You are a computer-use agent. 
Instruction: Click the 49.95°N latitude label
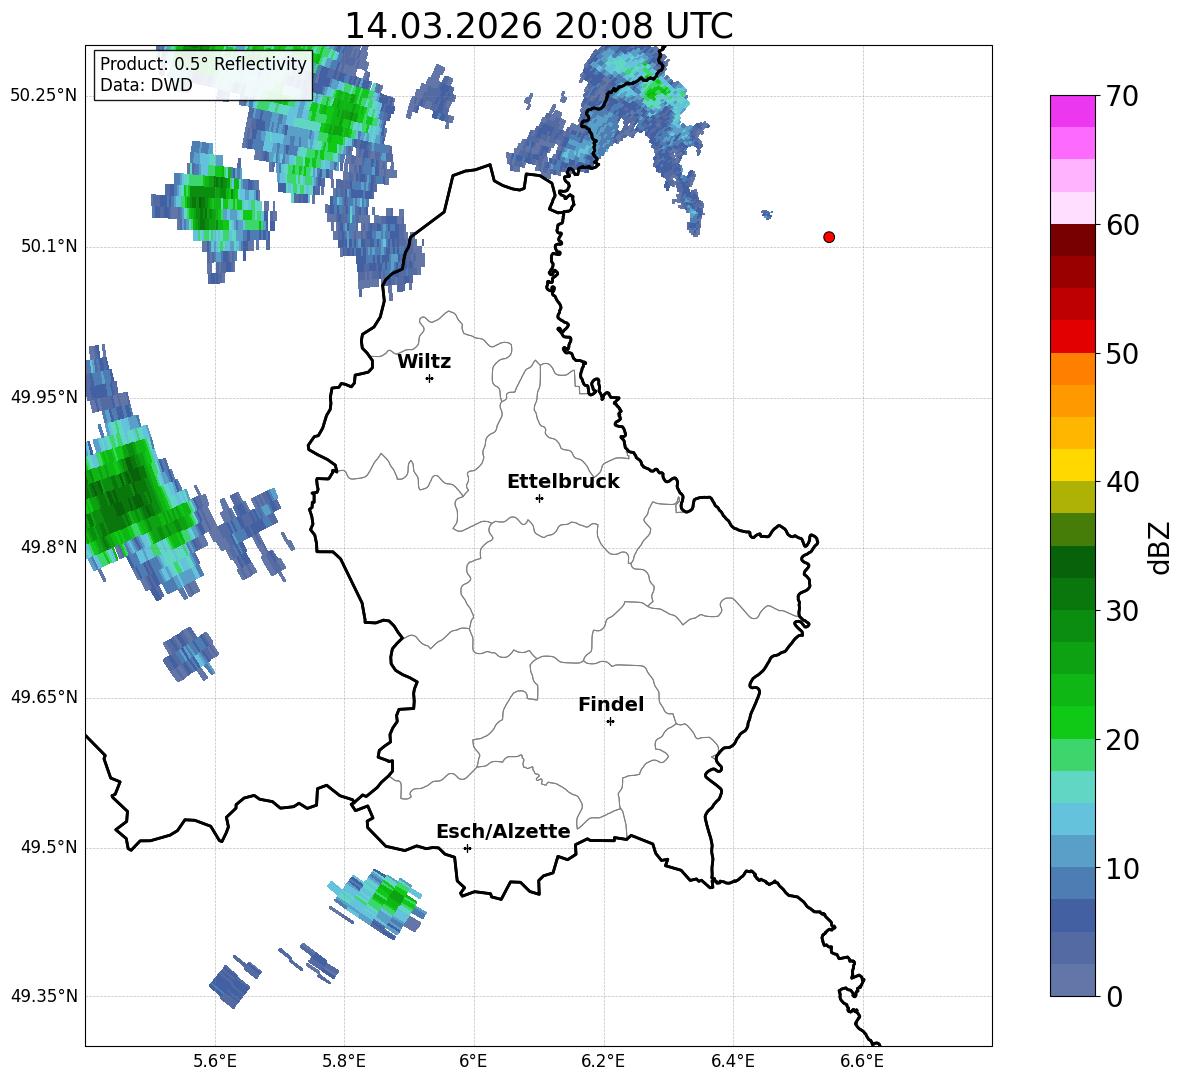pos(44,396)
